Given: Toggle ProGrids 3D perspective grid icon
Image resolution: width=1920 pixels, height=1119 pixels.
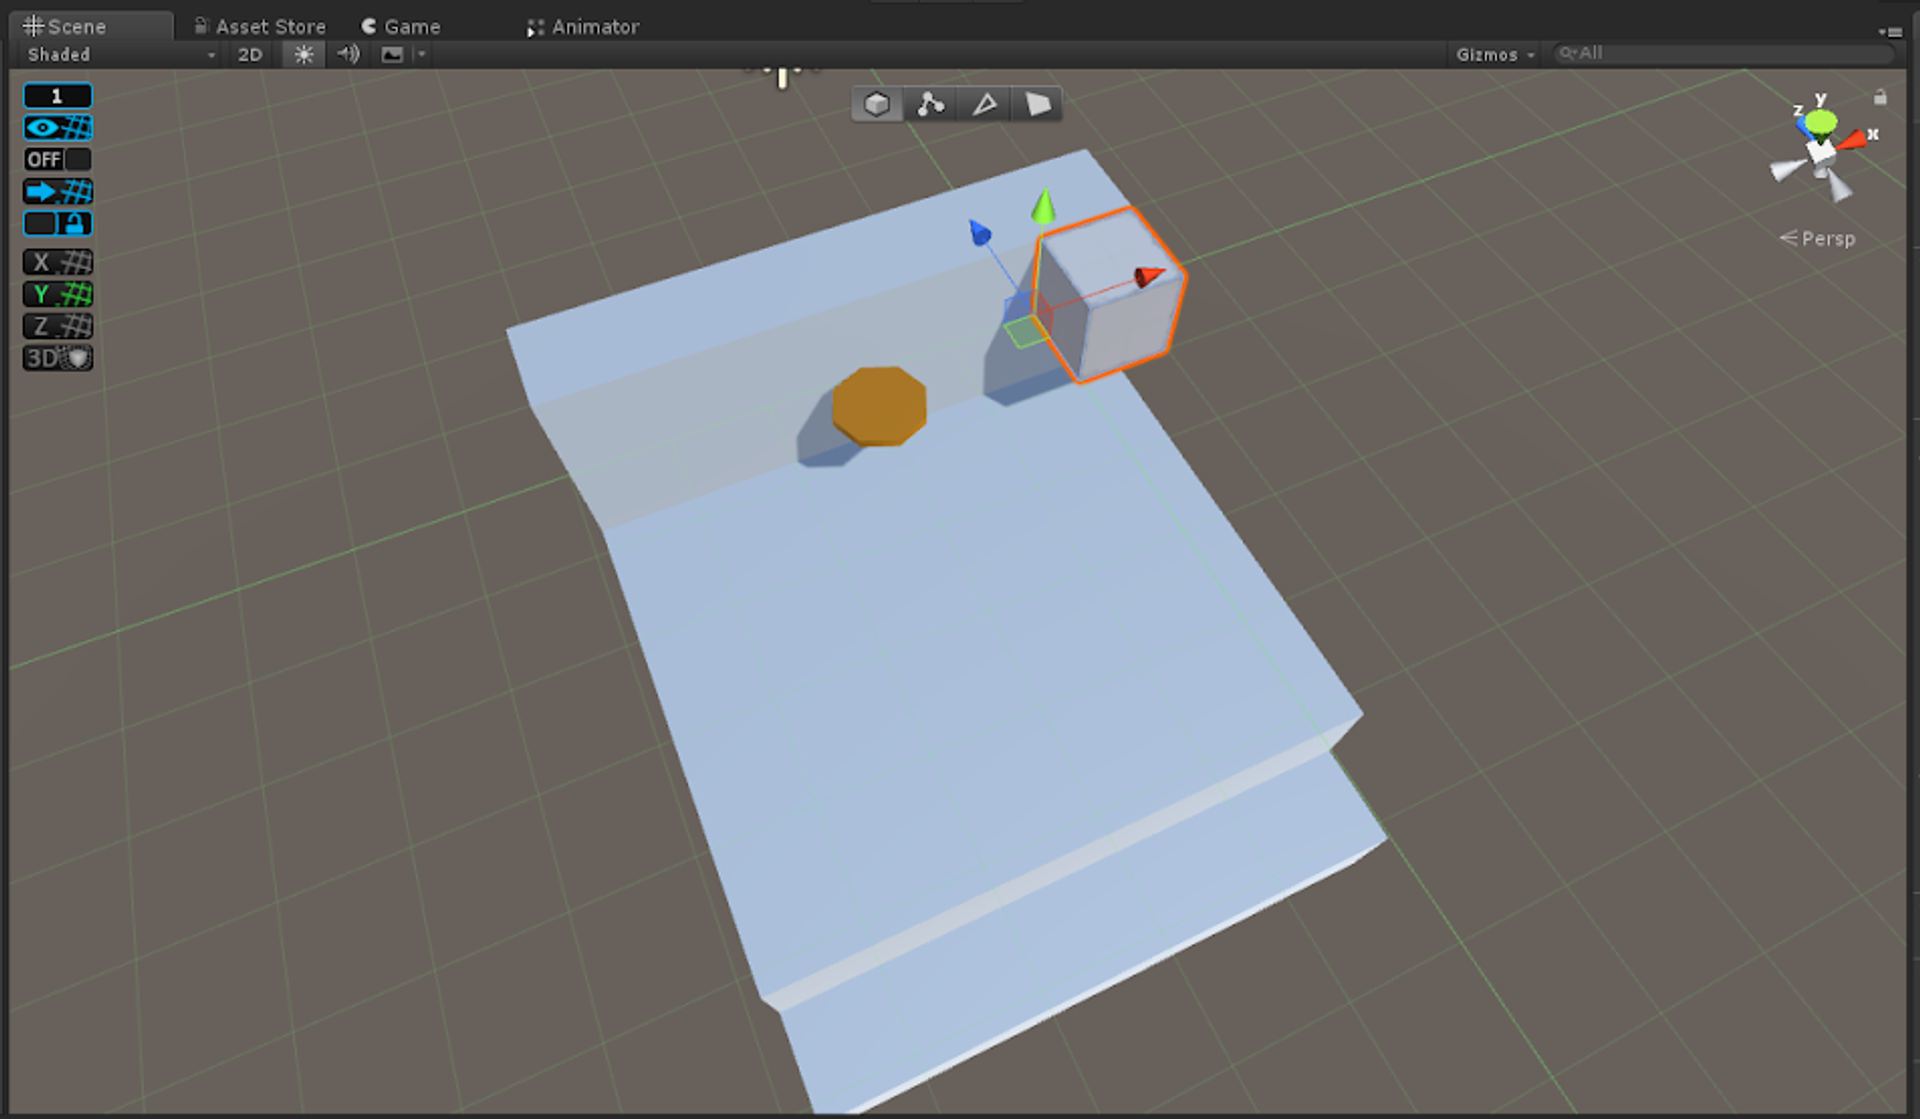Looking at the screenshot, I should pos(58,358).
